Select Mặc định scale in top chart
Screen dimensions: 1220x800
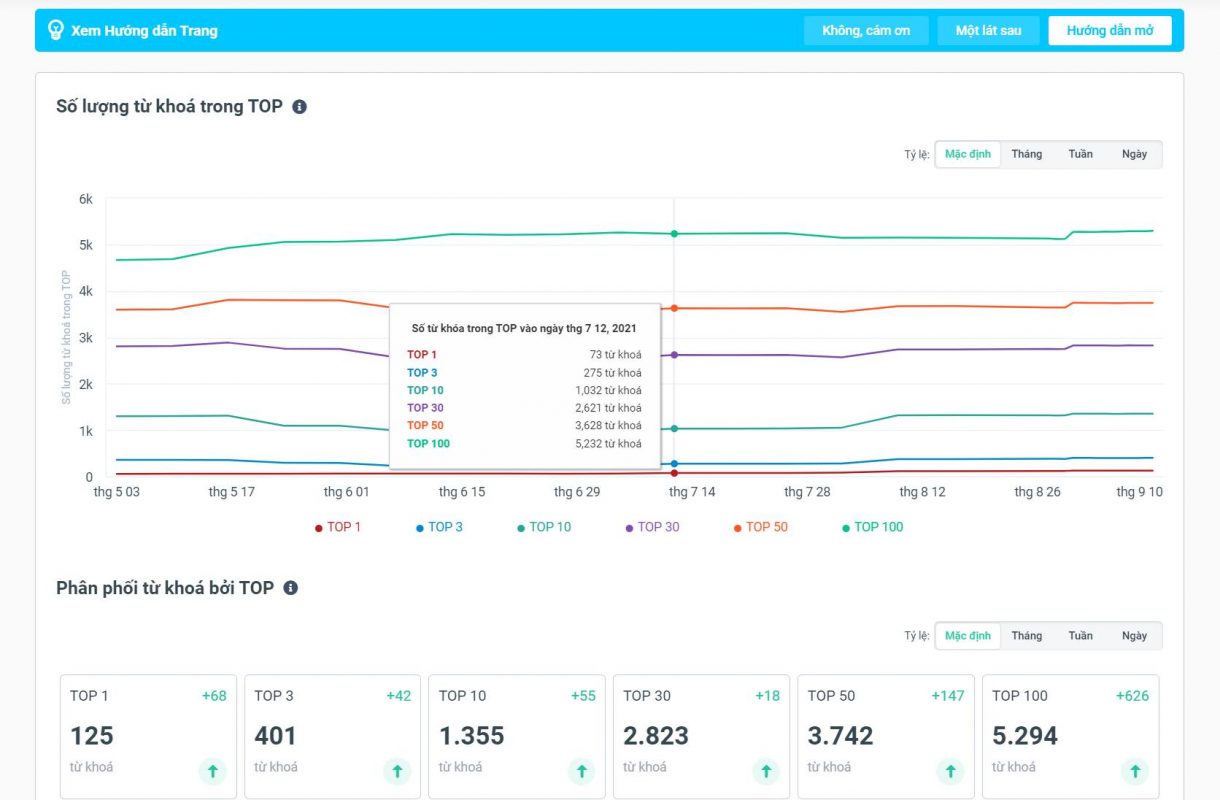coord(968,154)
